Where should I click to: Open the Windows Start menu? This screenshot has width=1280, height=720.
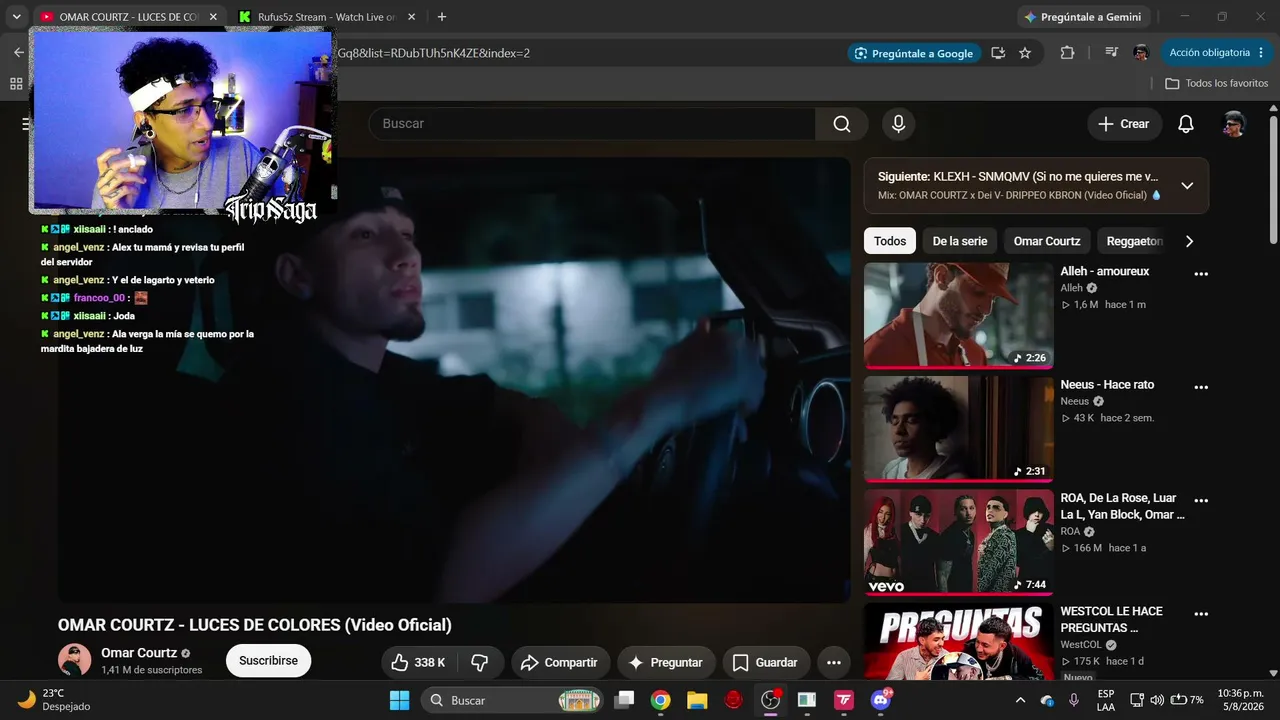point(399,700)
